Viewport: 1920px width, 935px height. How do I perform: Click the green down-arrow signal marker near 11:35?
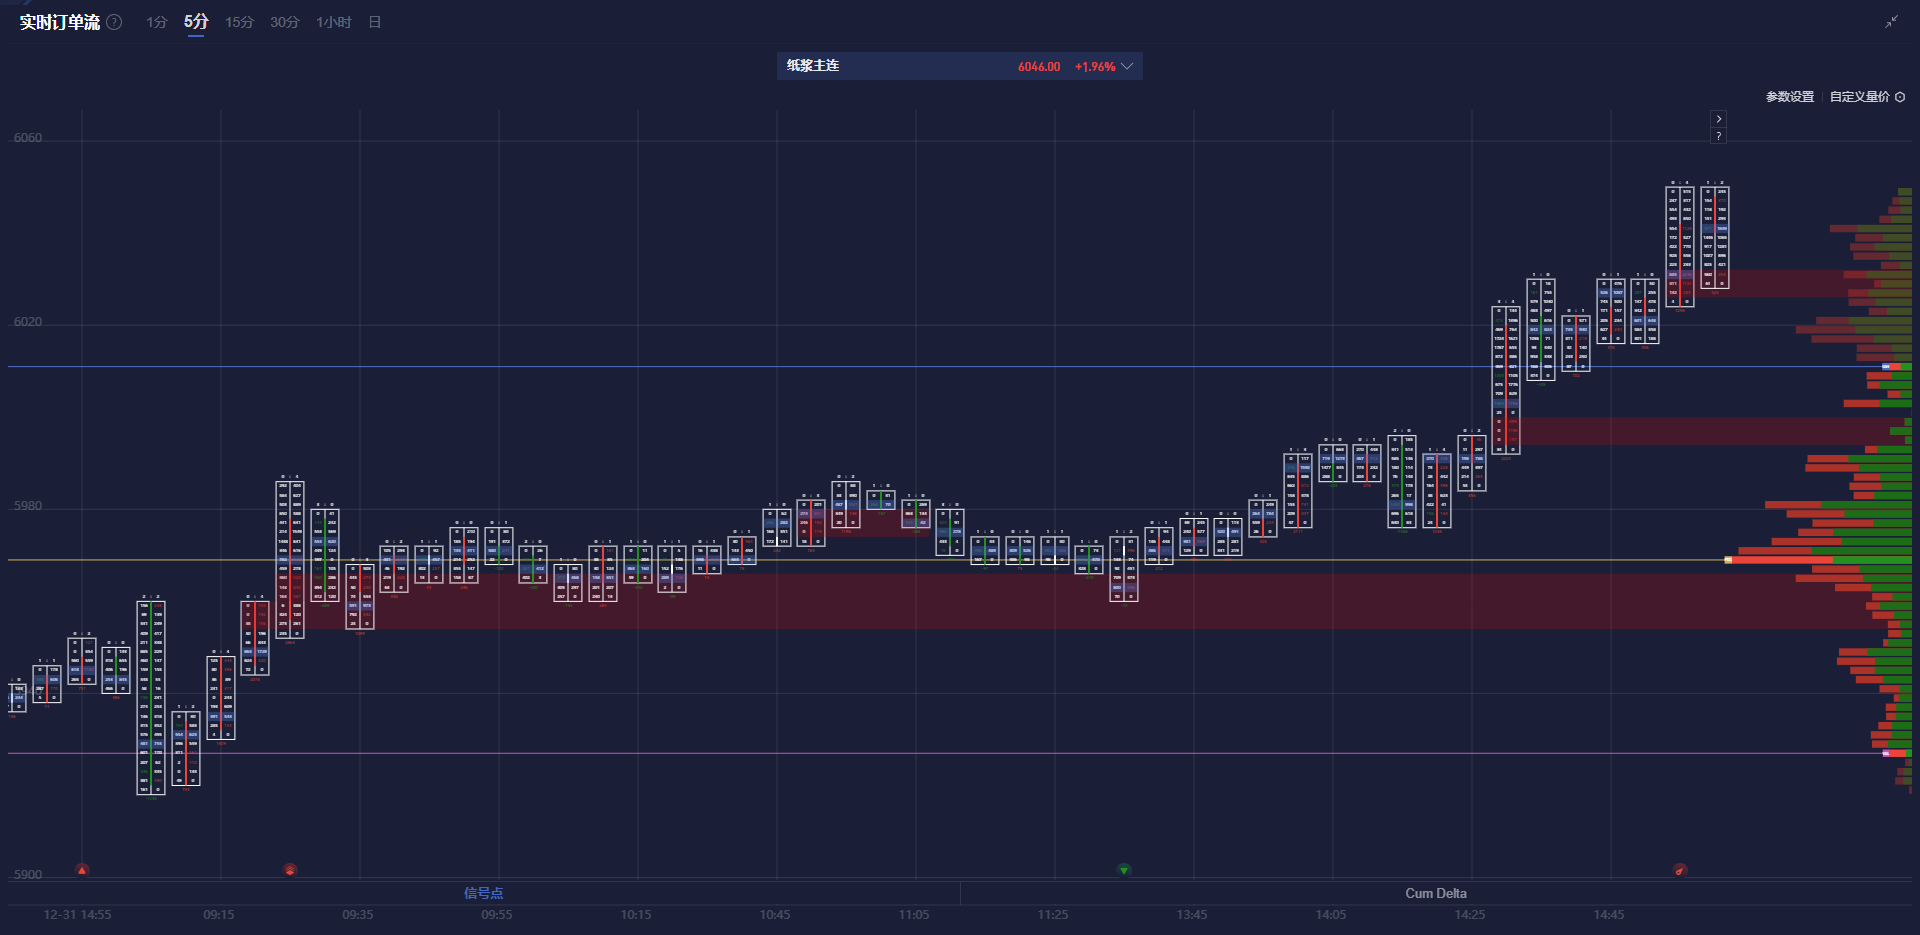[x=1124, y=870]
